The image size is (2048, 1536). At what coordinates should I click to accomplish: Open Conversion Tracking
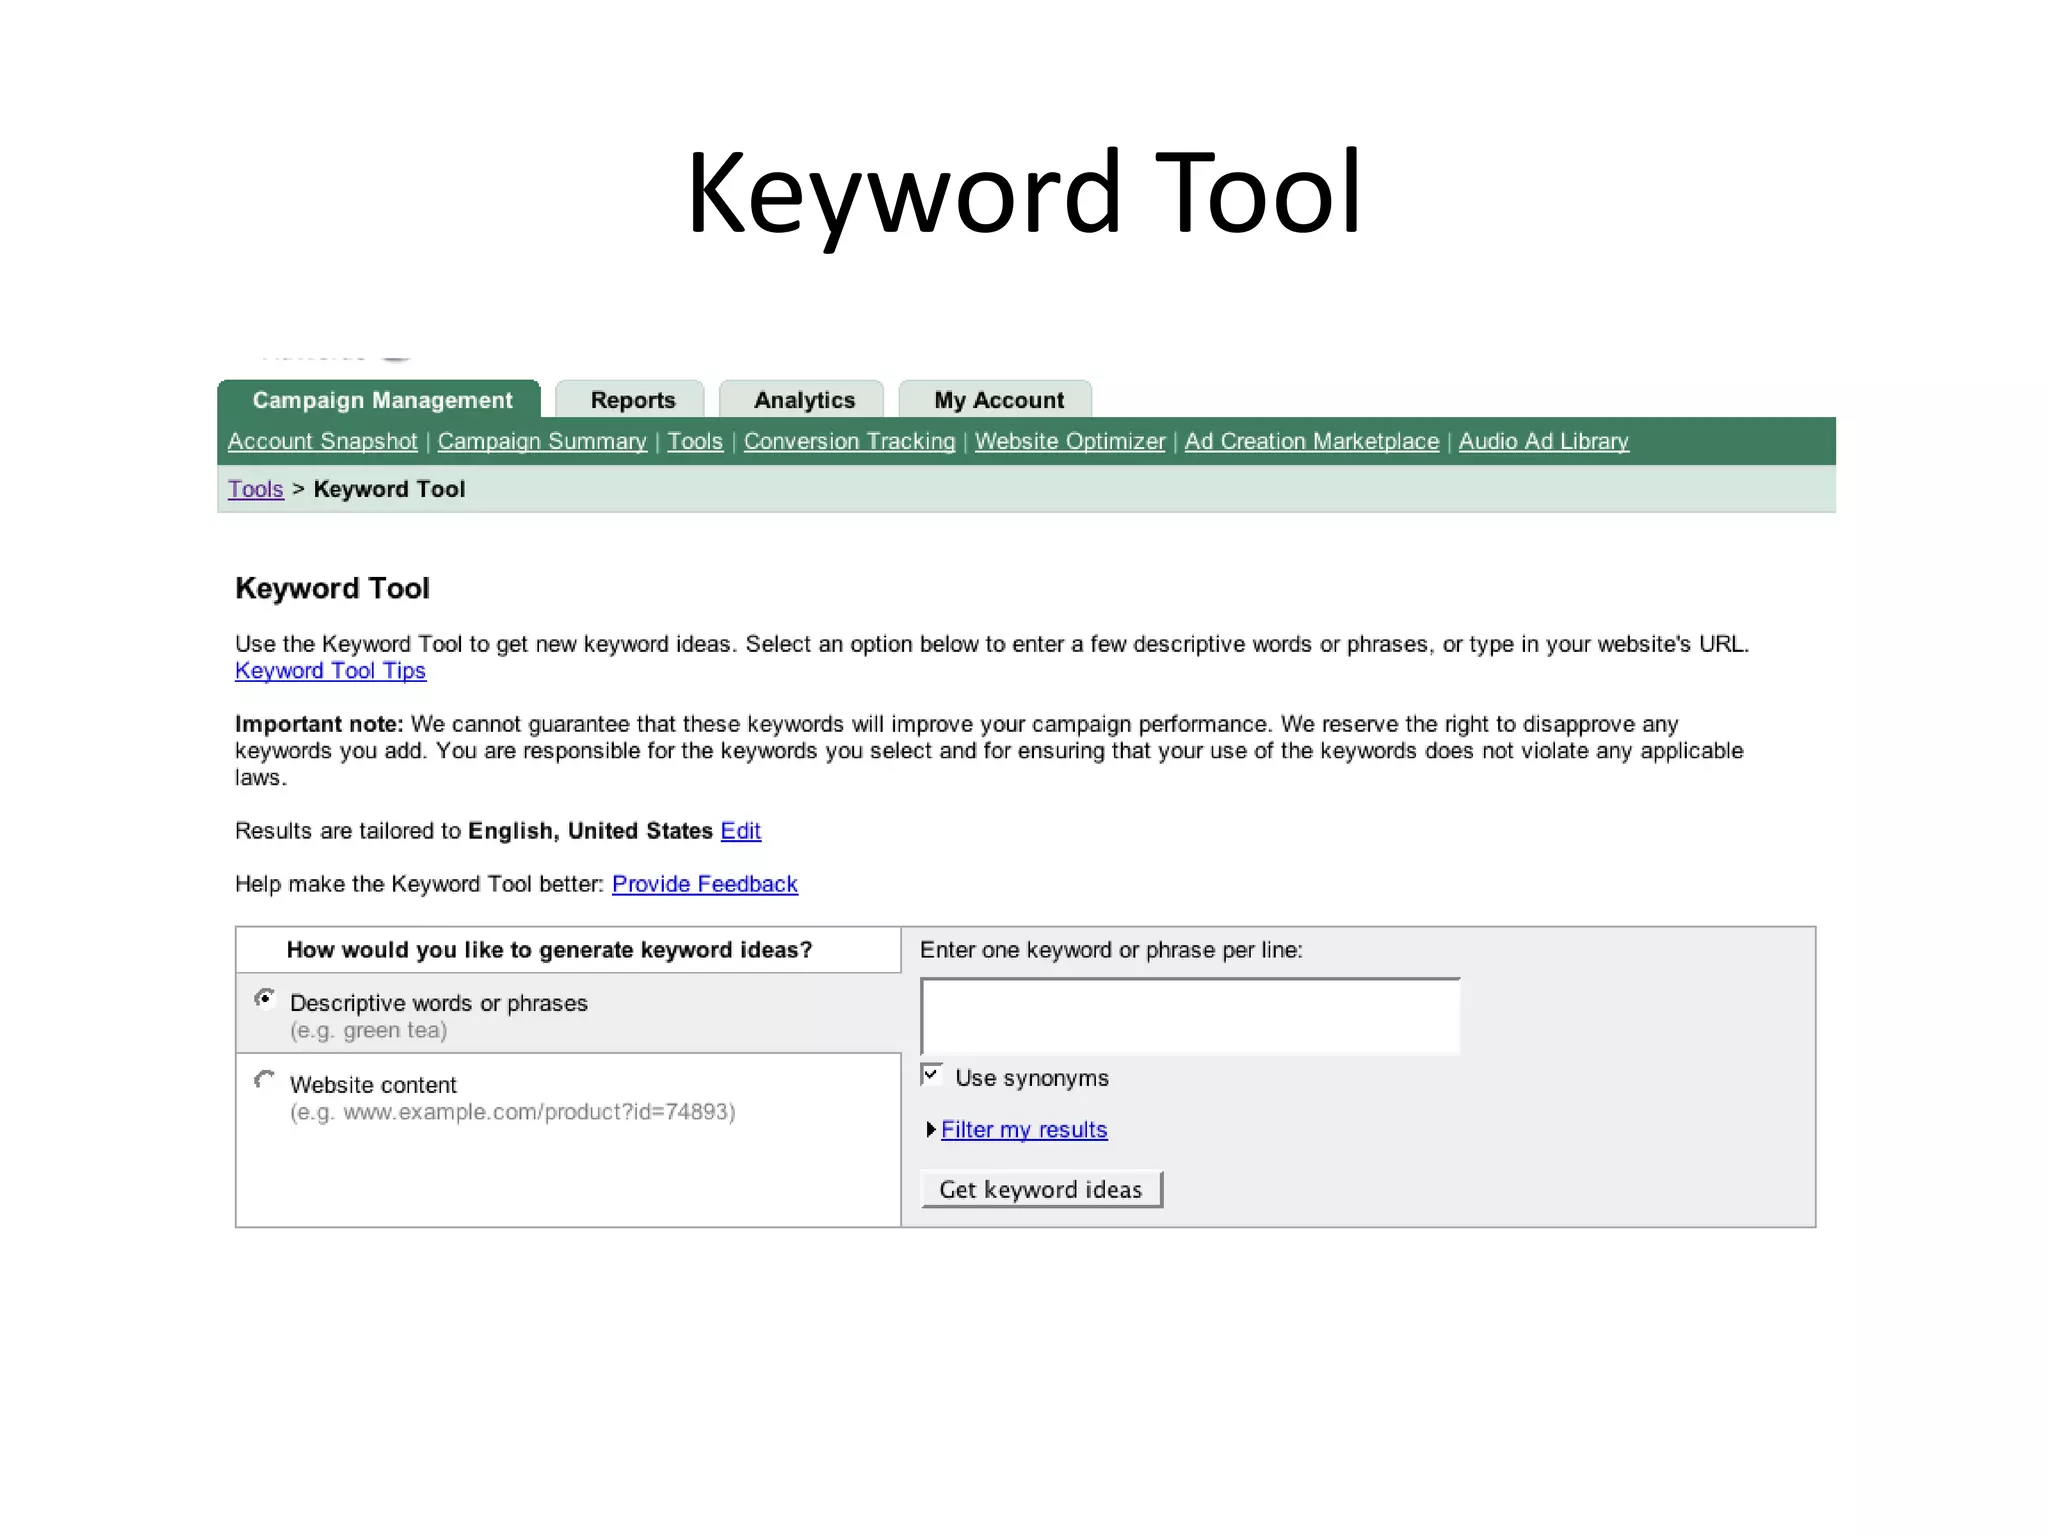click(x=849, y=441)
